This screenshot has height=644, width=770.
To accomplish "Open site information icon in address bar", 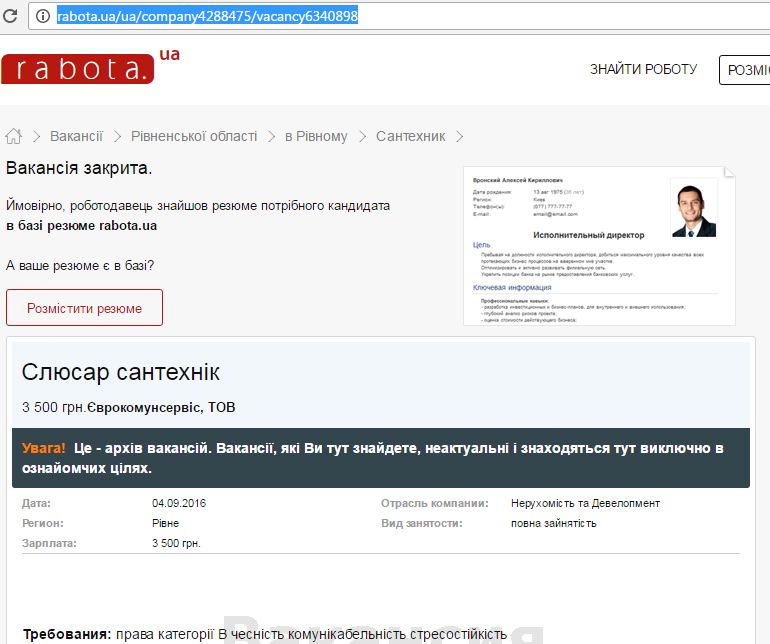I will pos(42,16).
